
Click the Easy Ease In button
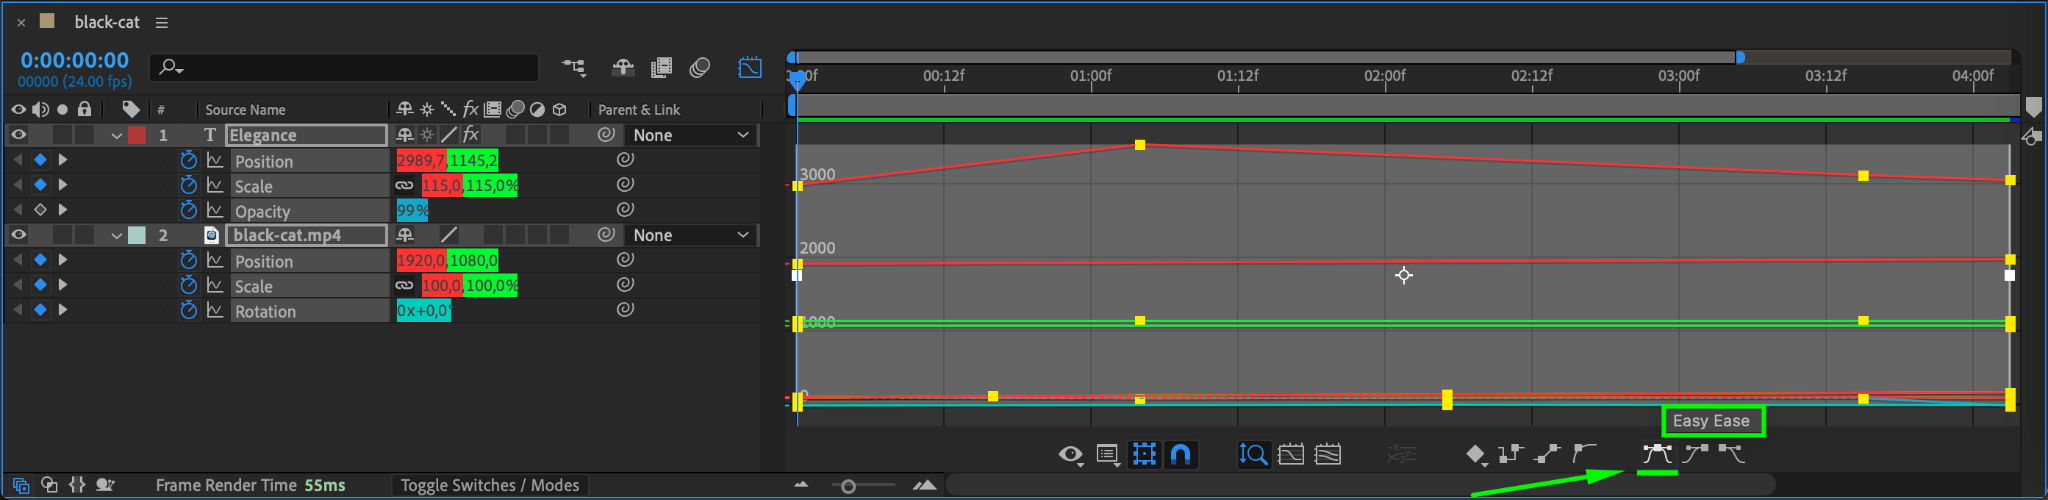pyautogui.click(x=1695, y=454)
